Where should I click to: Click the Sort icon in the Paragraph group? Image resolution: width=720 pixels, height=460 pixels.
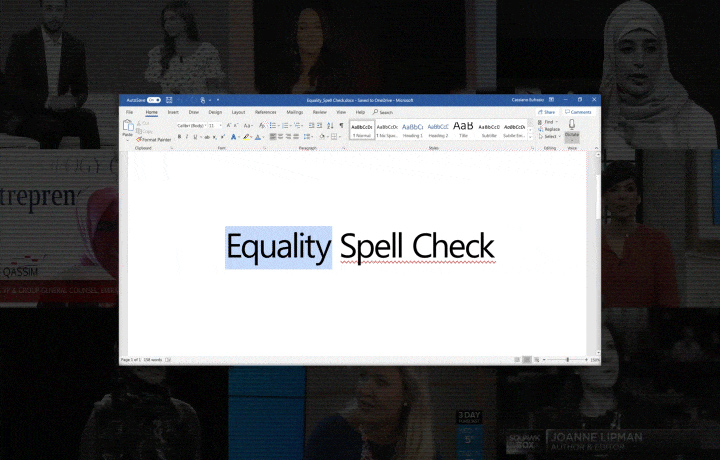(331, 126)
